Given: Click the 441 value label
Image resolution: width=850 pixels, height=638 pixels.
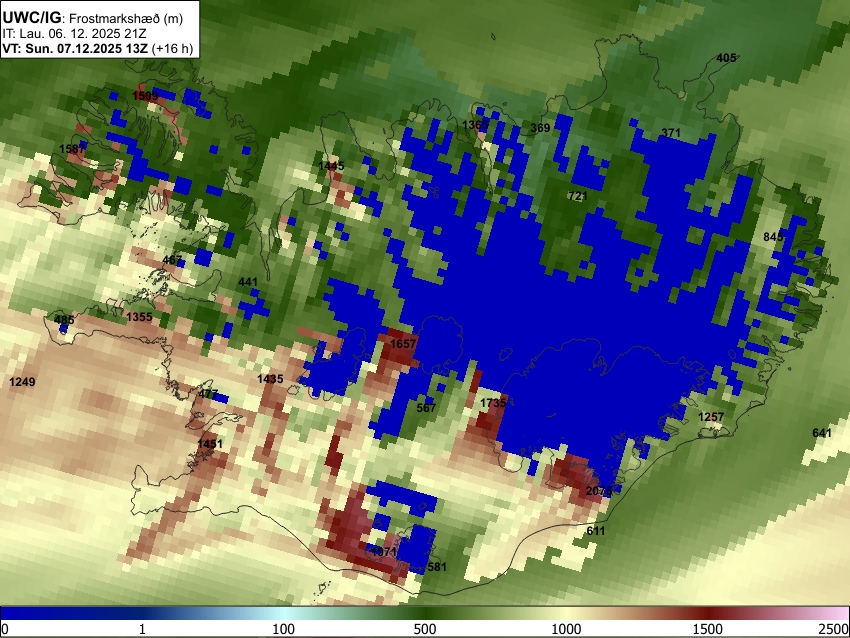Looking at the screenshot, I should 248,282.
